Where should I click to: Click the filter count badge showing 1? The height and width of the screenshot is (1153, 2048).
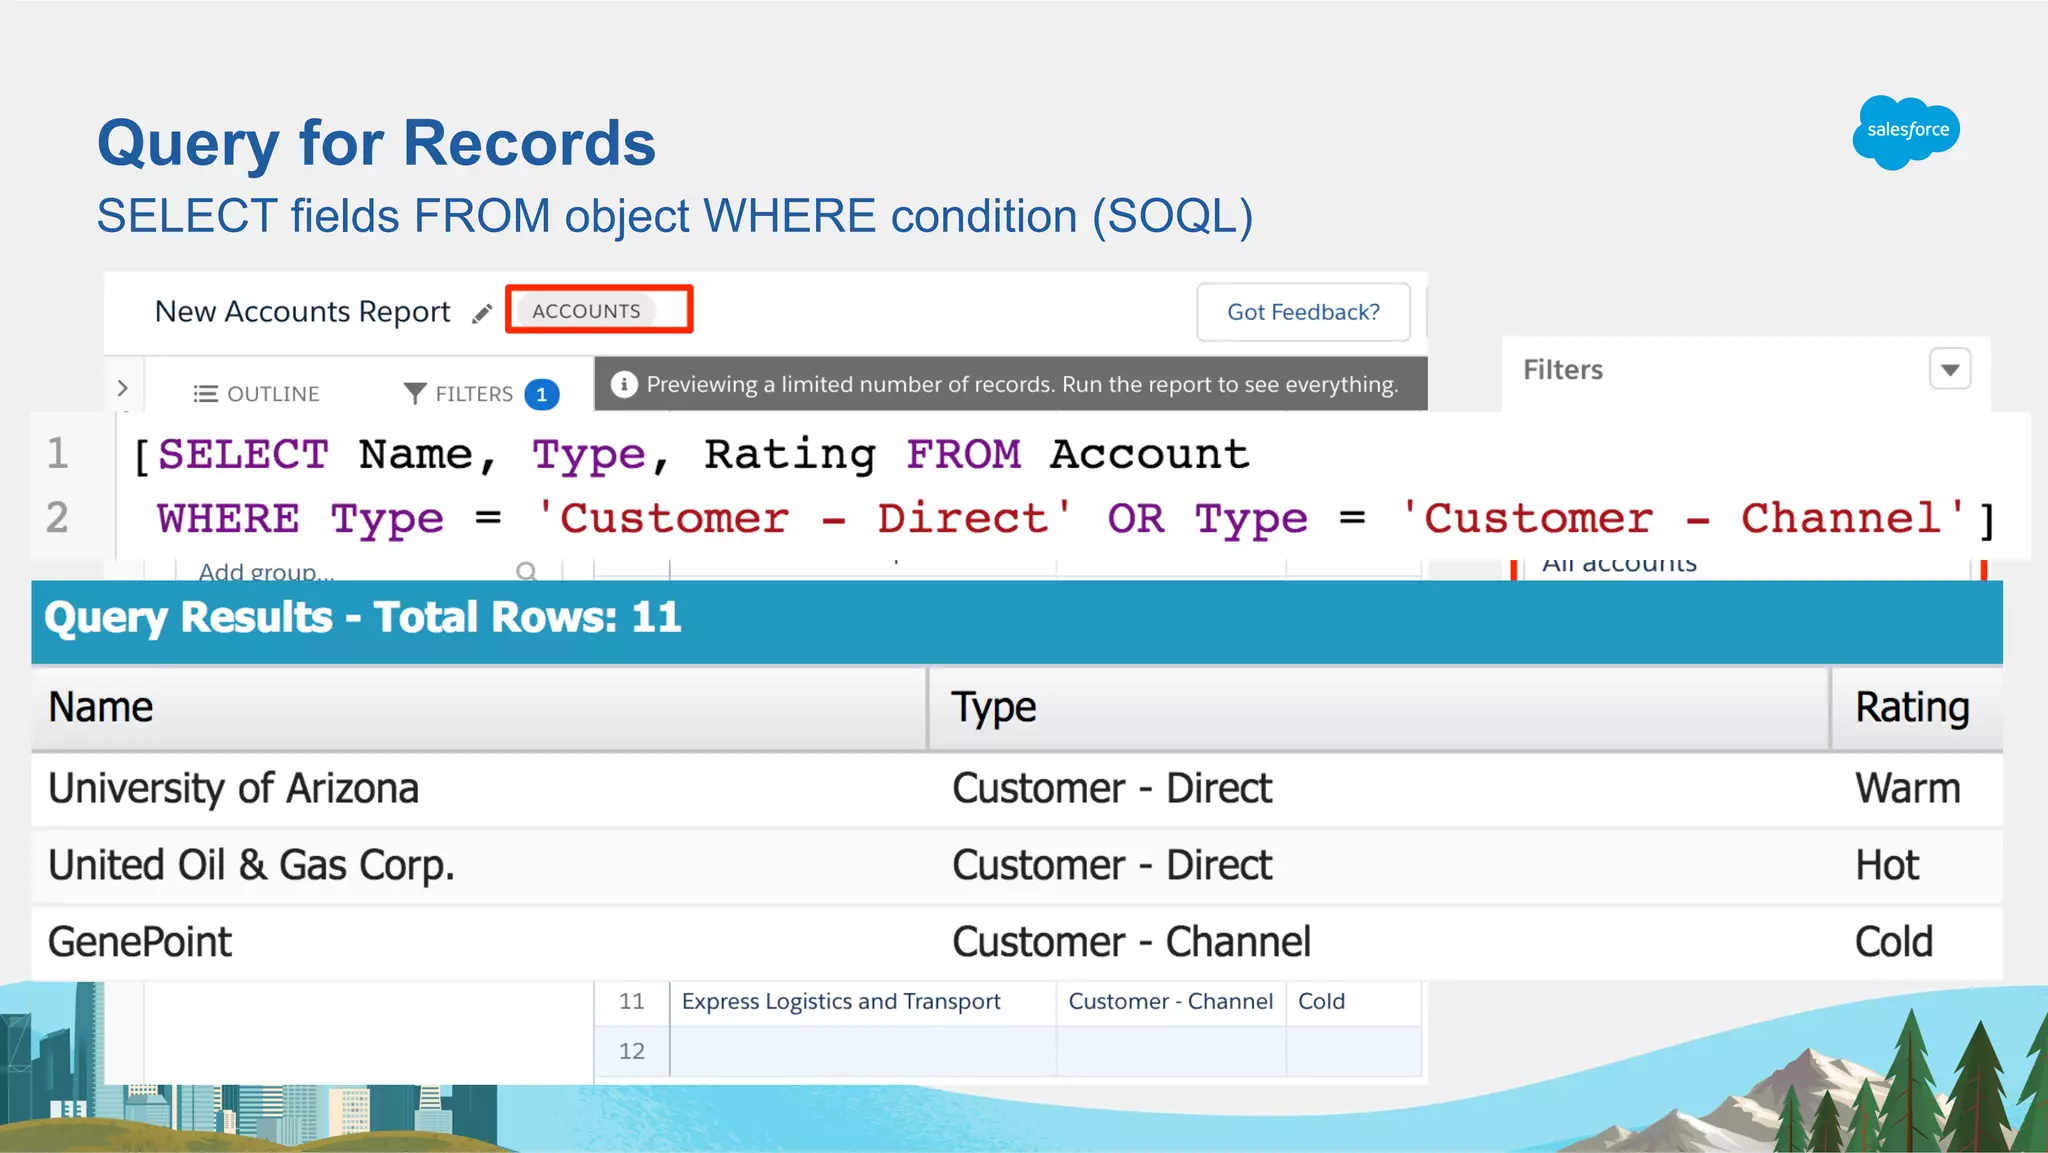(541, 394)
